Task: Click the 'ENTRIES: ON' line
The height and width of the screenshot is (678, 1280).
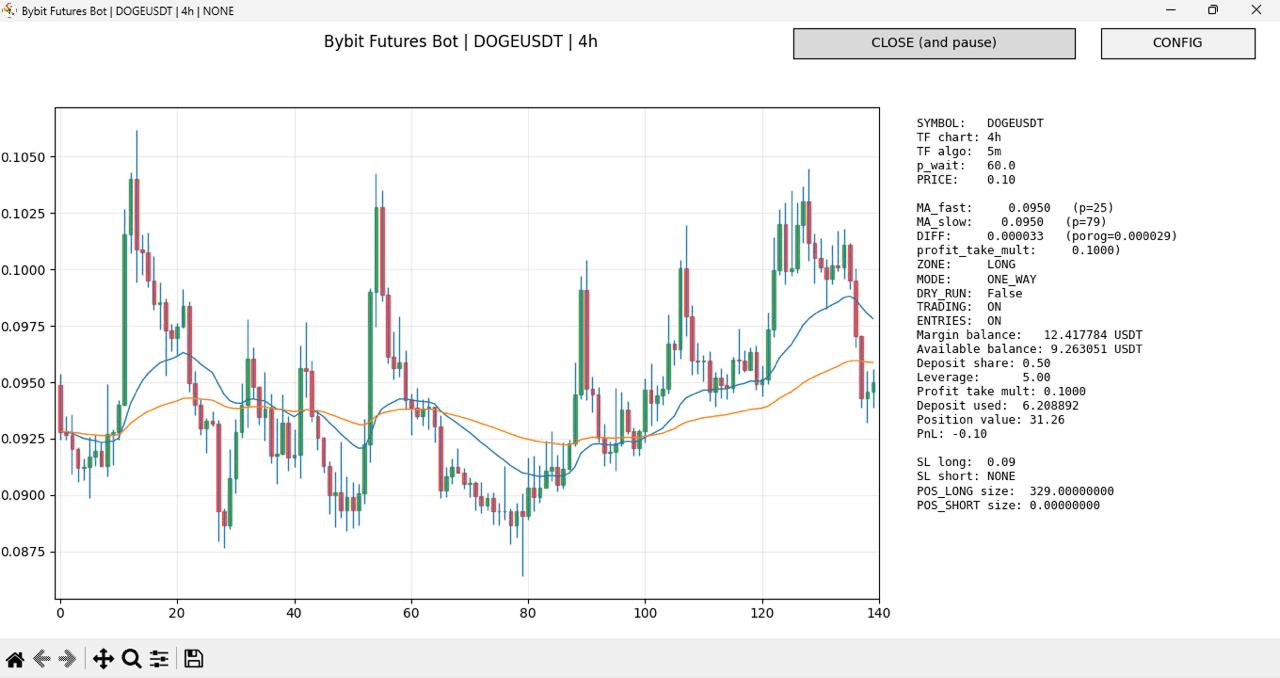Action: click(959, 321)
